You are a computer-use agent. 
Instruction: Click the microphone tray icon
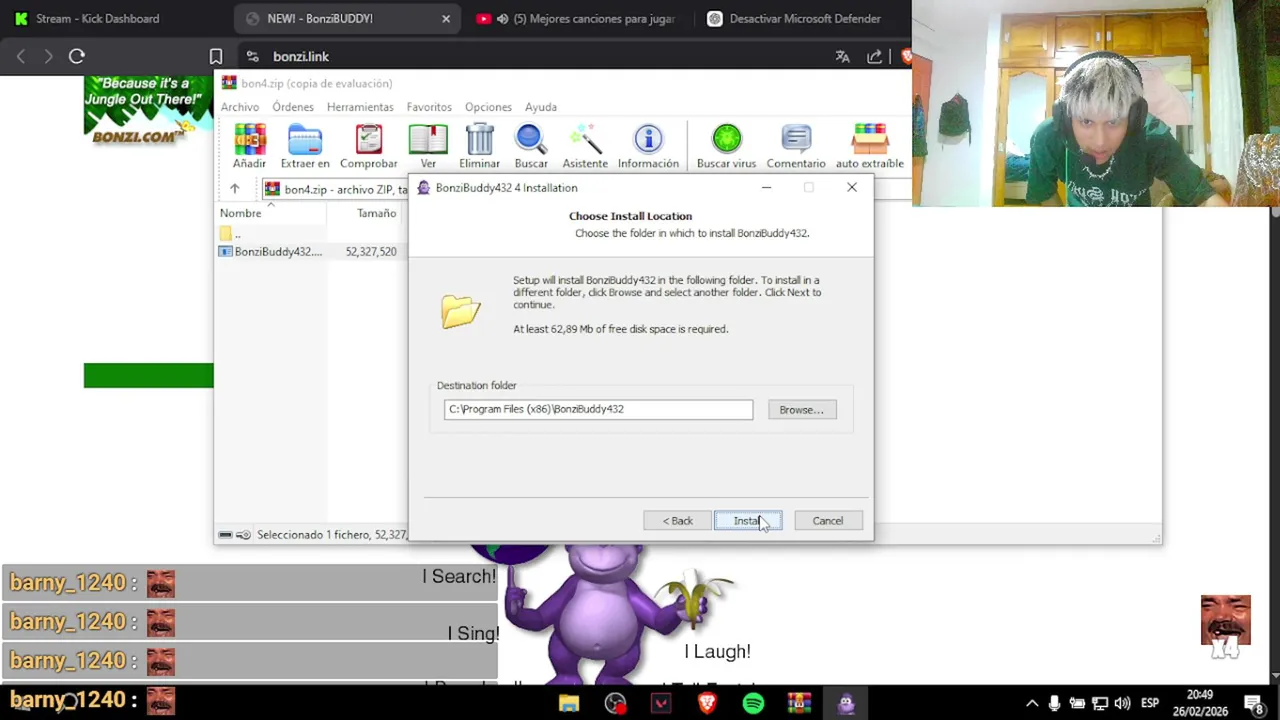click(x=1054, y=704)
